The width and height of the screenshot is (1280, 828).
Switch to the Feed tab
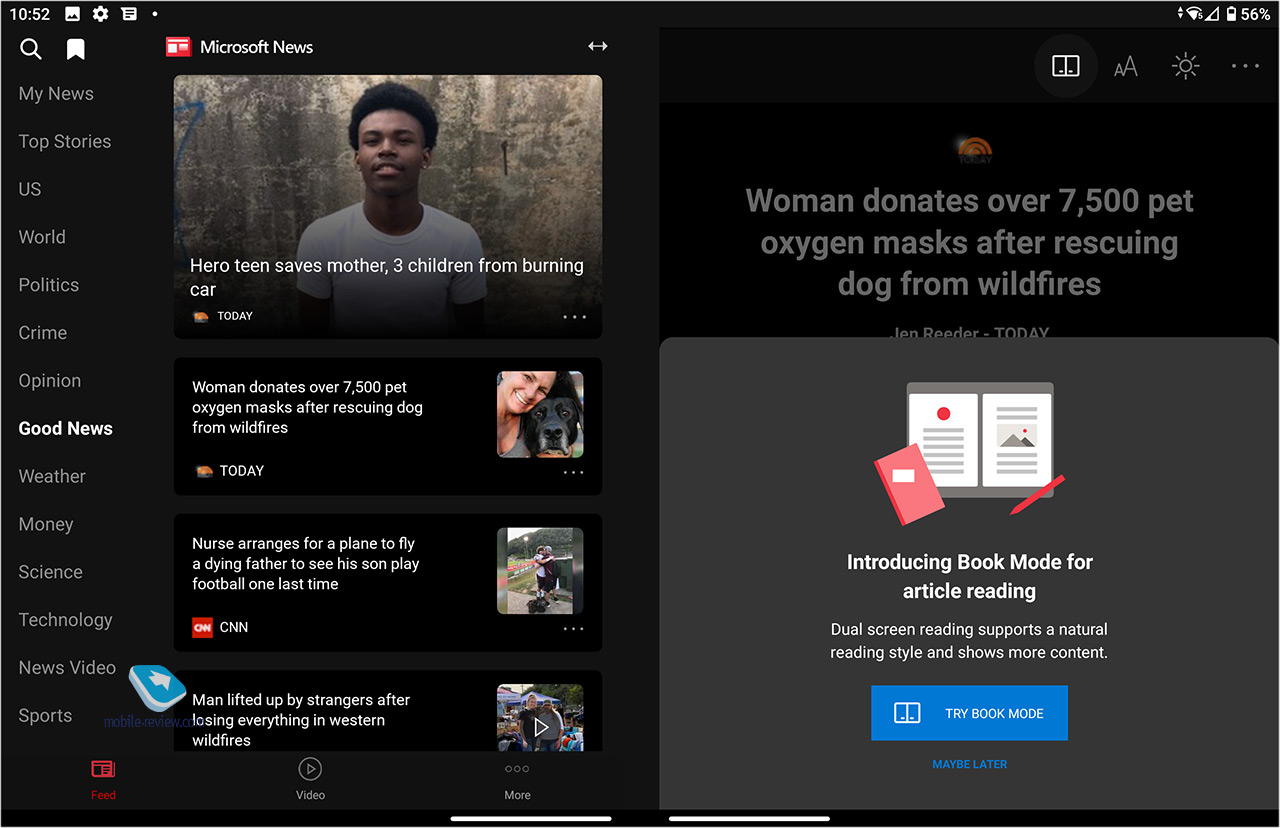pos(103,780)
